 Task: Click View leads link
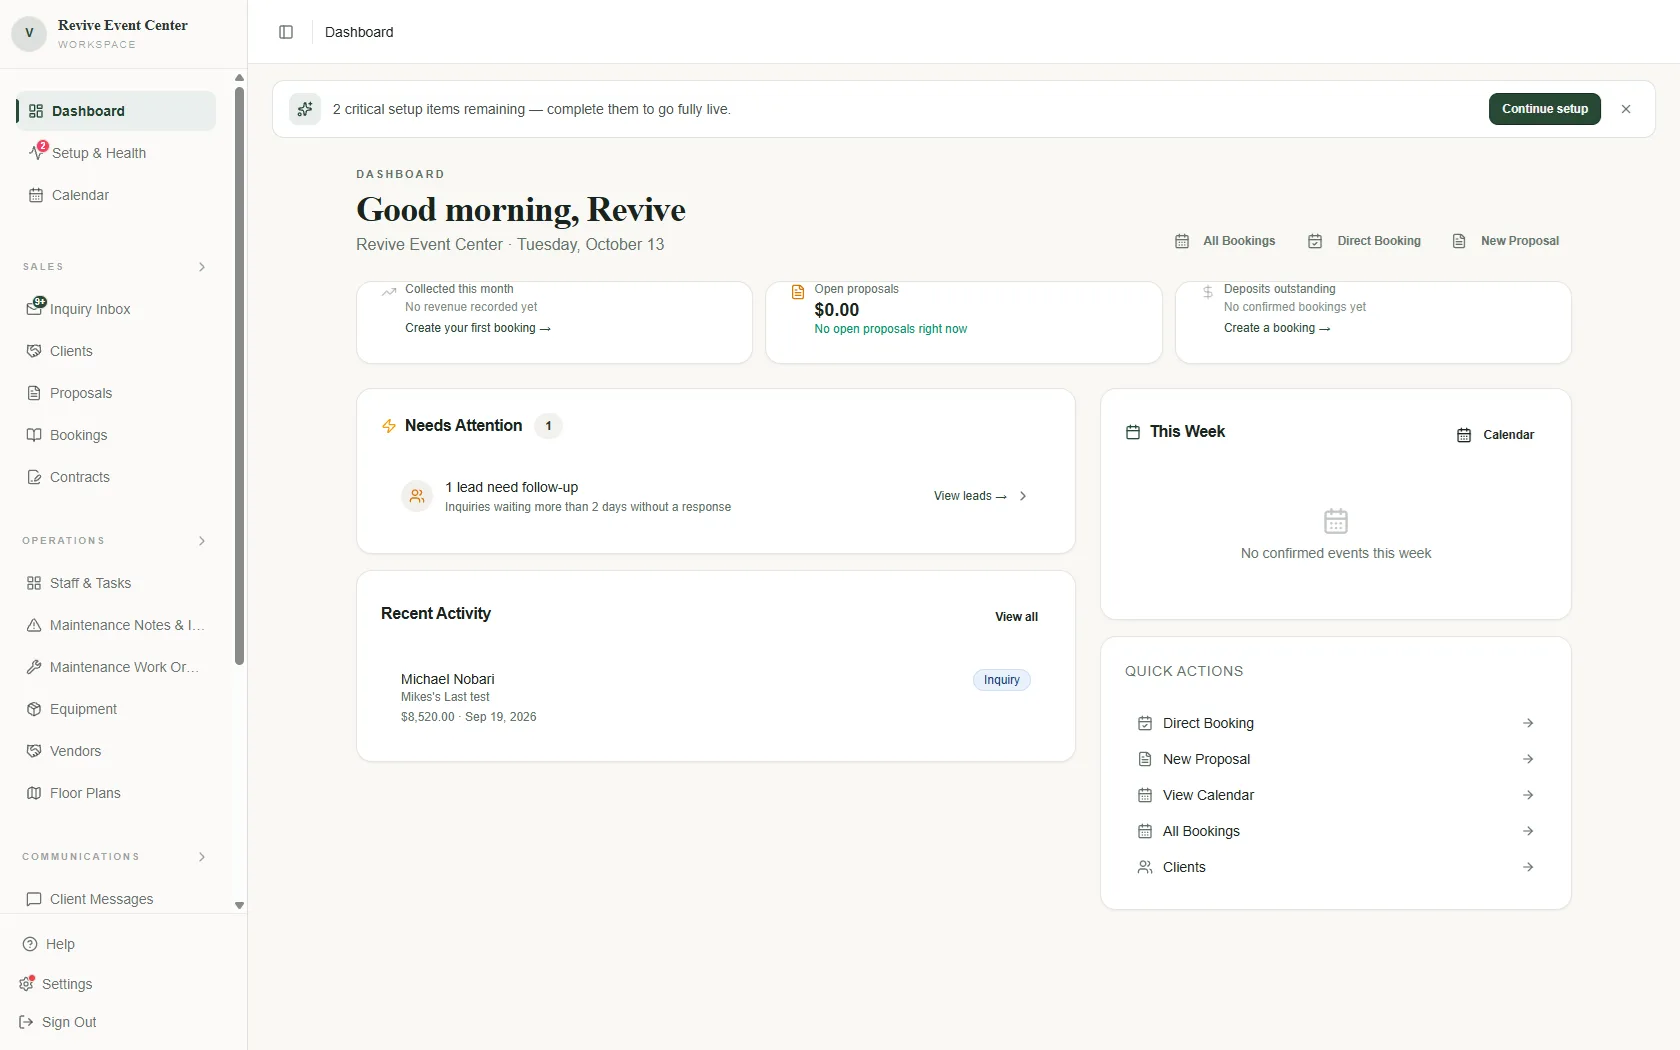point(970,496)
